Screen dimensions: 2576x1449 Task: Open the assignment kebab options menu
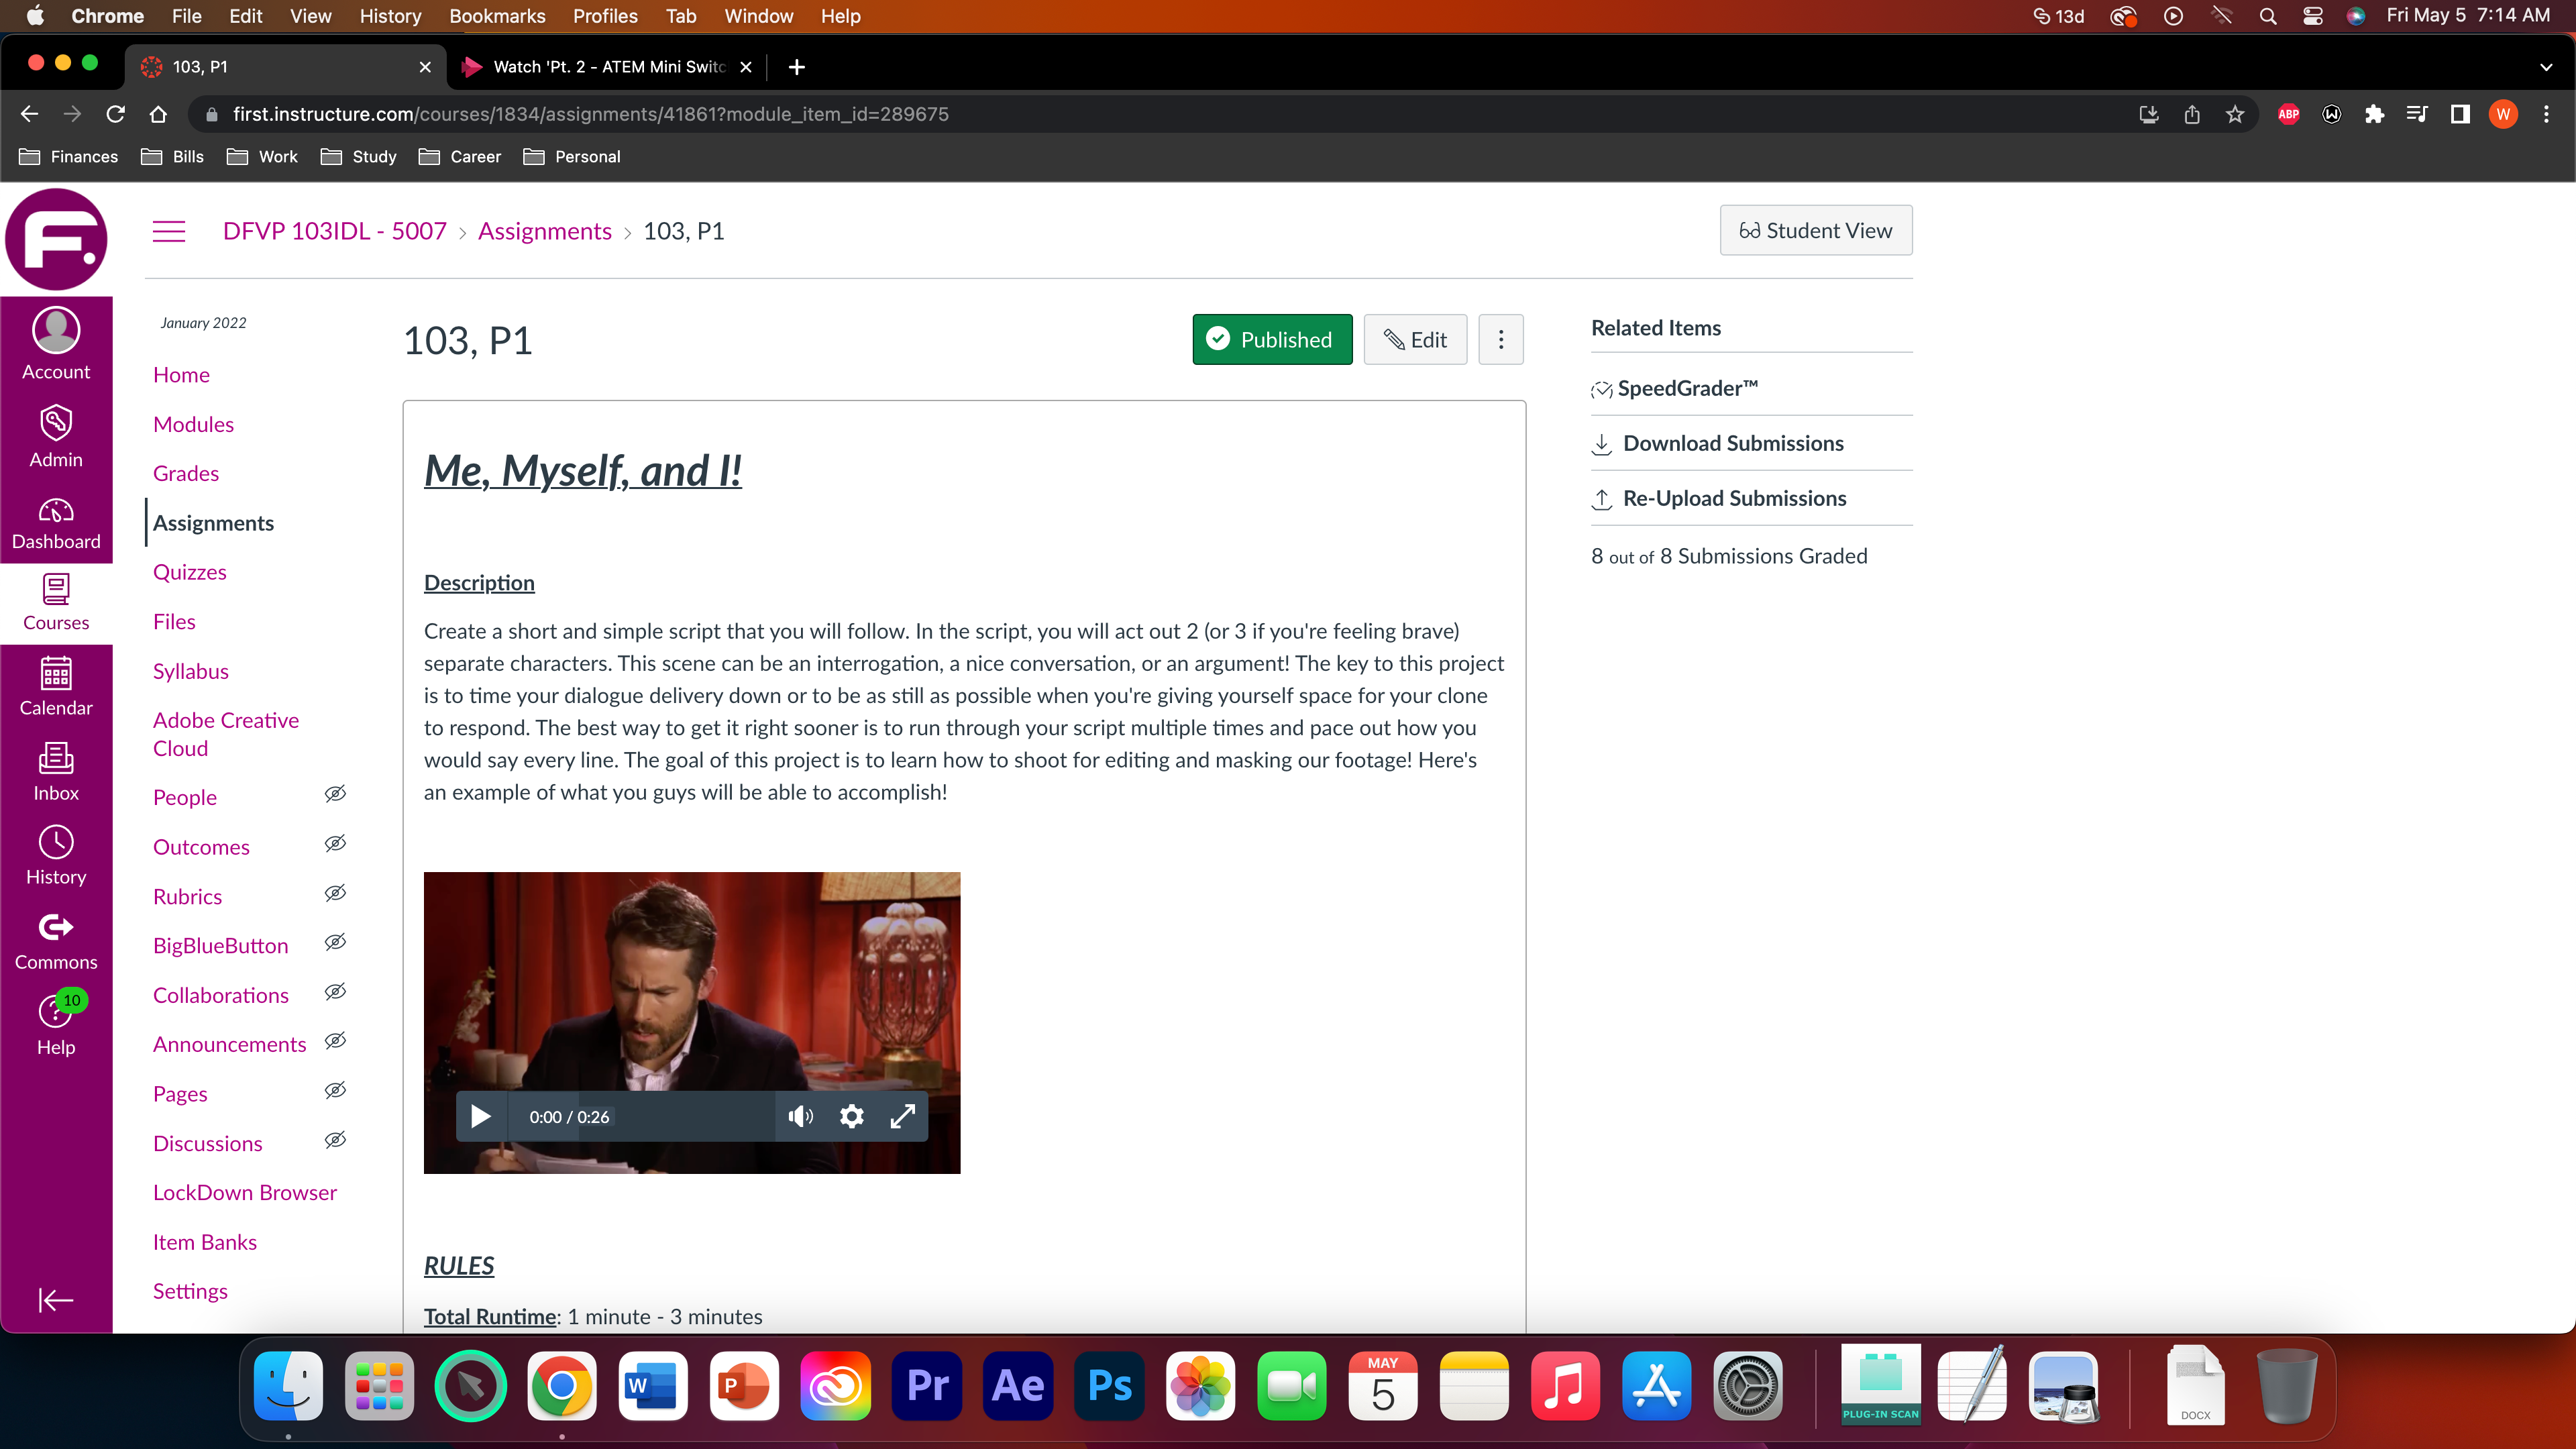(x=1501, y=340)
